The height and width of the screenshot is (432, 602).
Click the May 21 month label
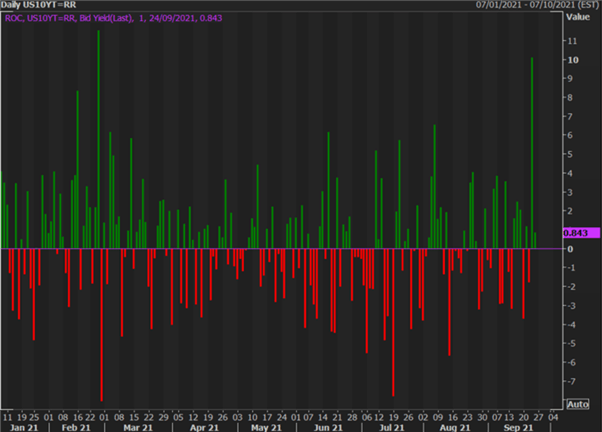[x=266, y=427]
